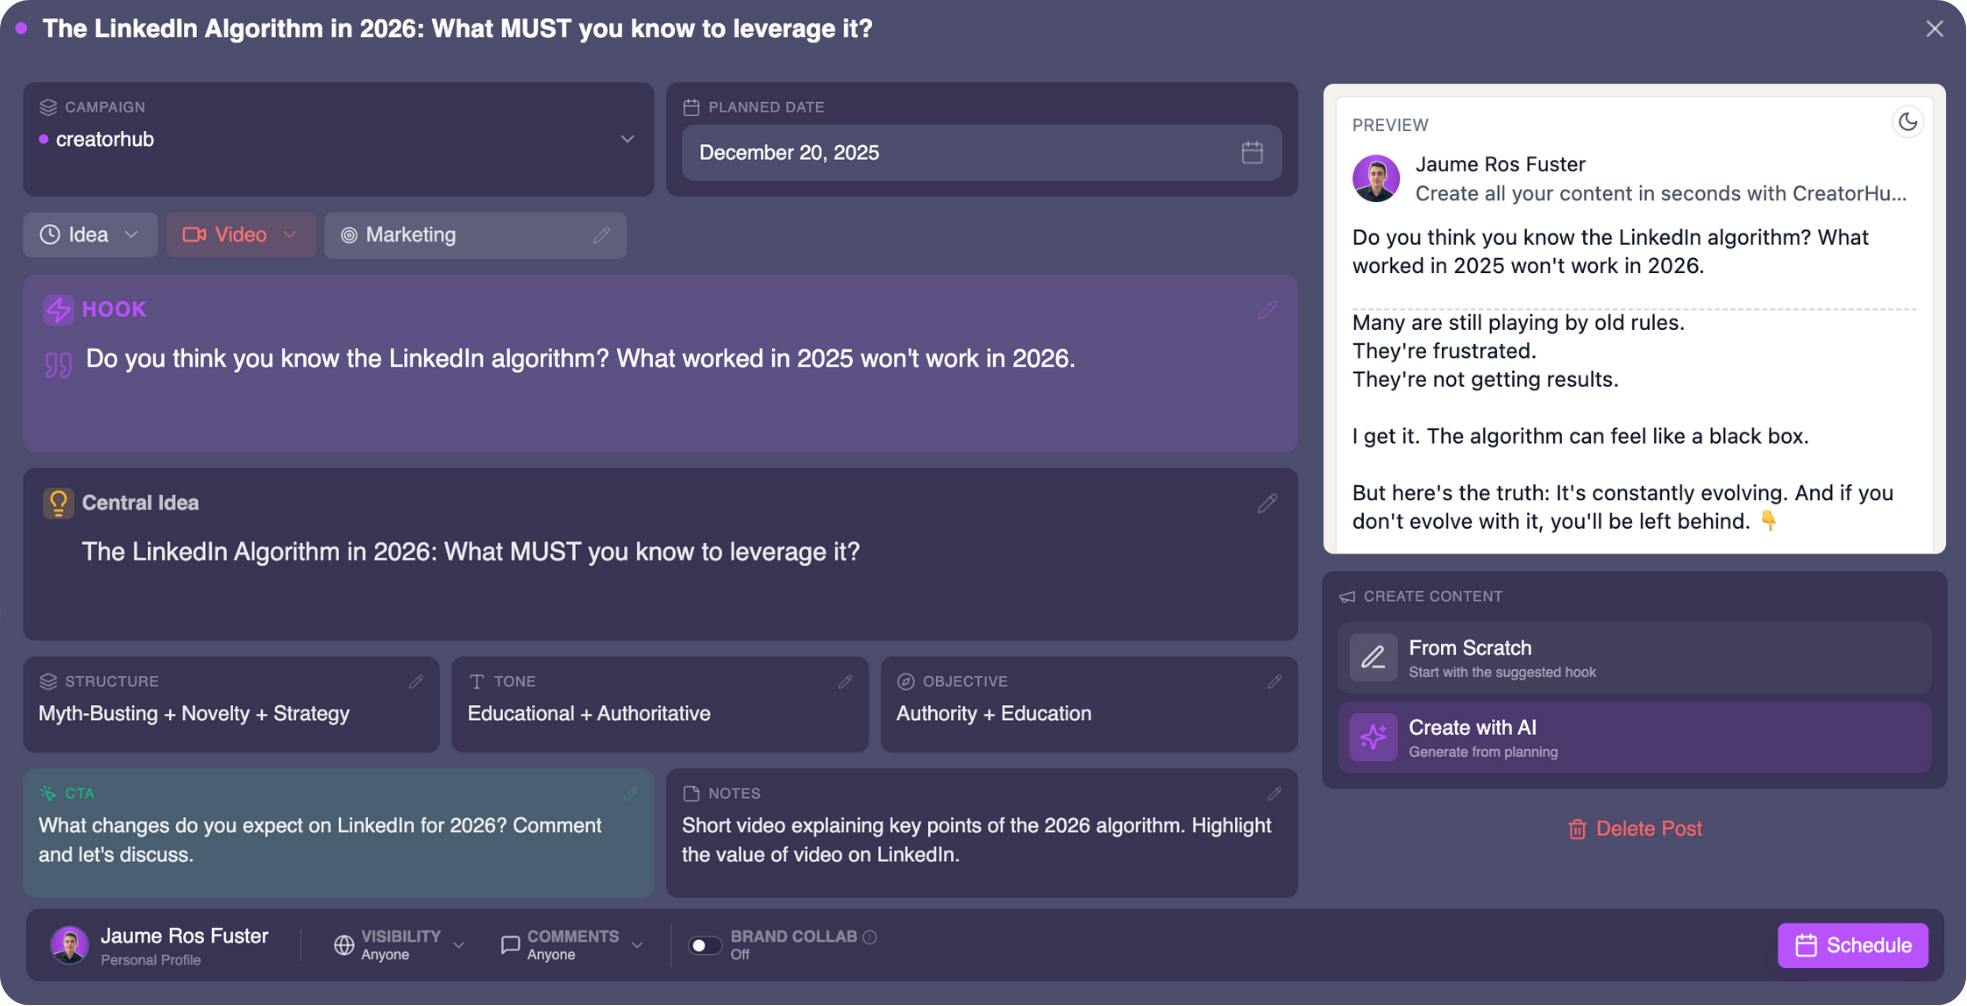The width and height of the screenshot is (1967, 1006).
Task: Change Visibility setting from Anyone
Action: (399, 945)
